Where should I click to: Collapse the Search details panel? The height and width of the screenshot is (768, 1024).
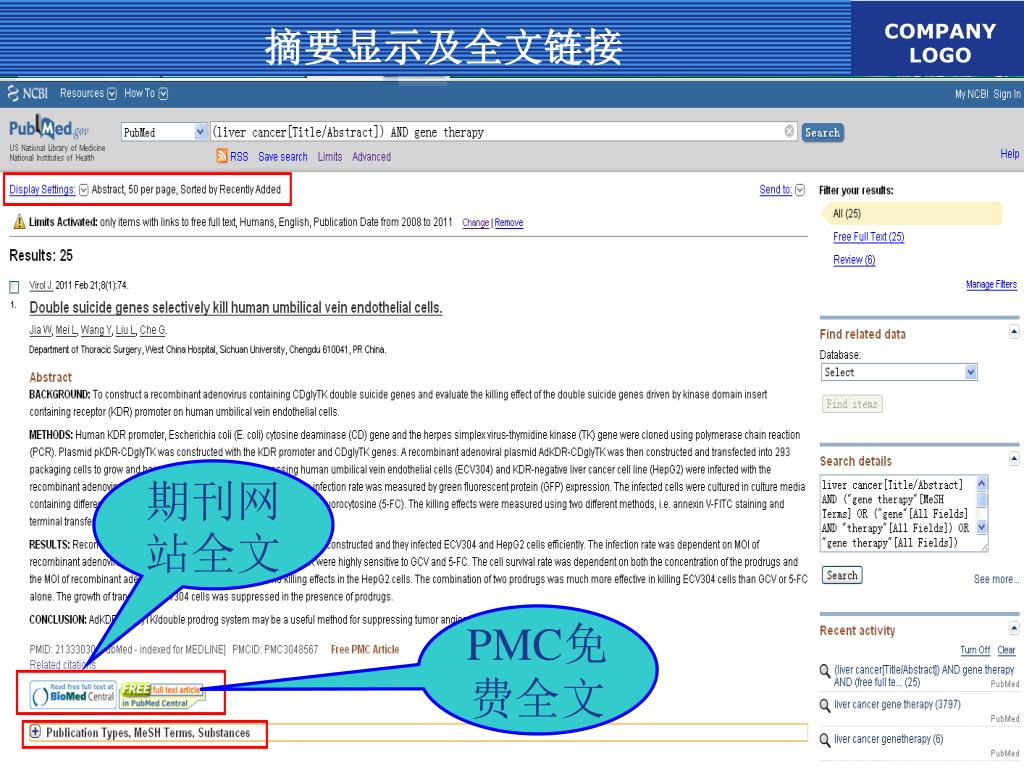1014,458
